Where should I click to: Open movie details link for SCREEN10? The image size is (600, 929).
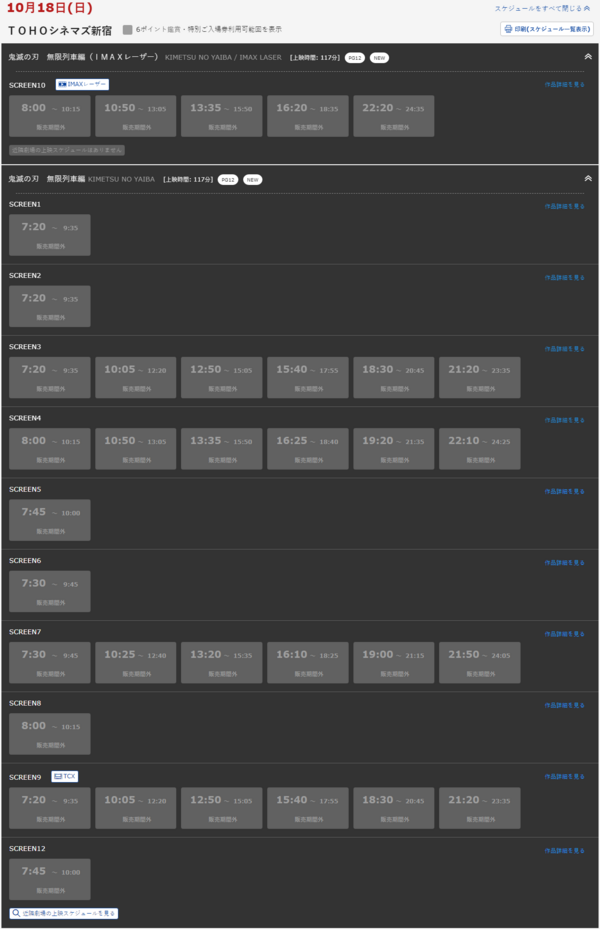(x=564, y=85)
